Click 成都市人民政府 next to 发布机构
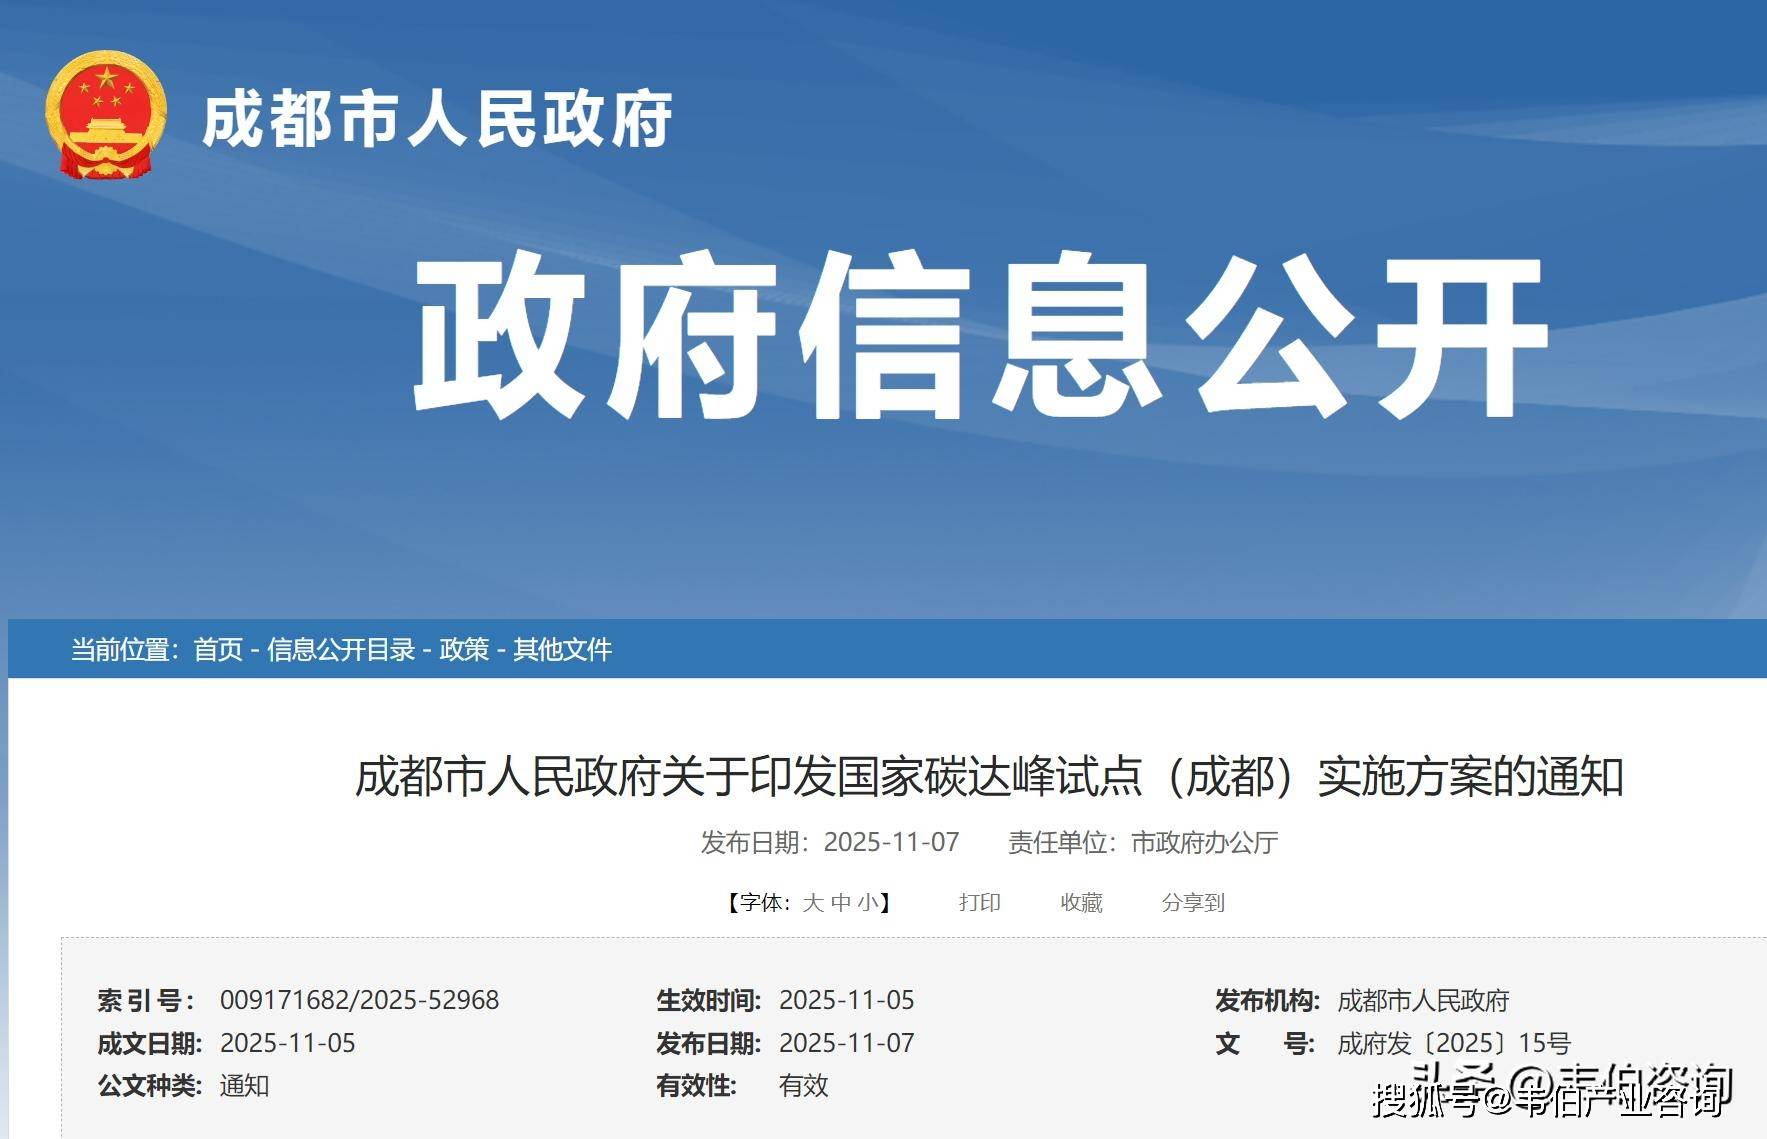The height and width of the screenshot is (1139, 1767). point(1423,1000)
